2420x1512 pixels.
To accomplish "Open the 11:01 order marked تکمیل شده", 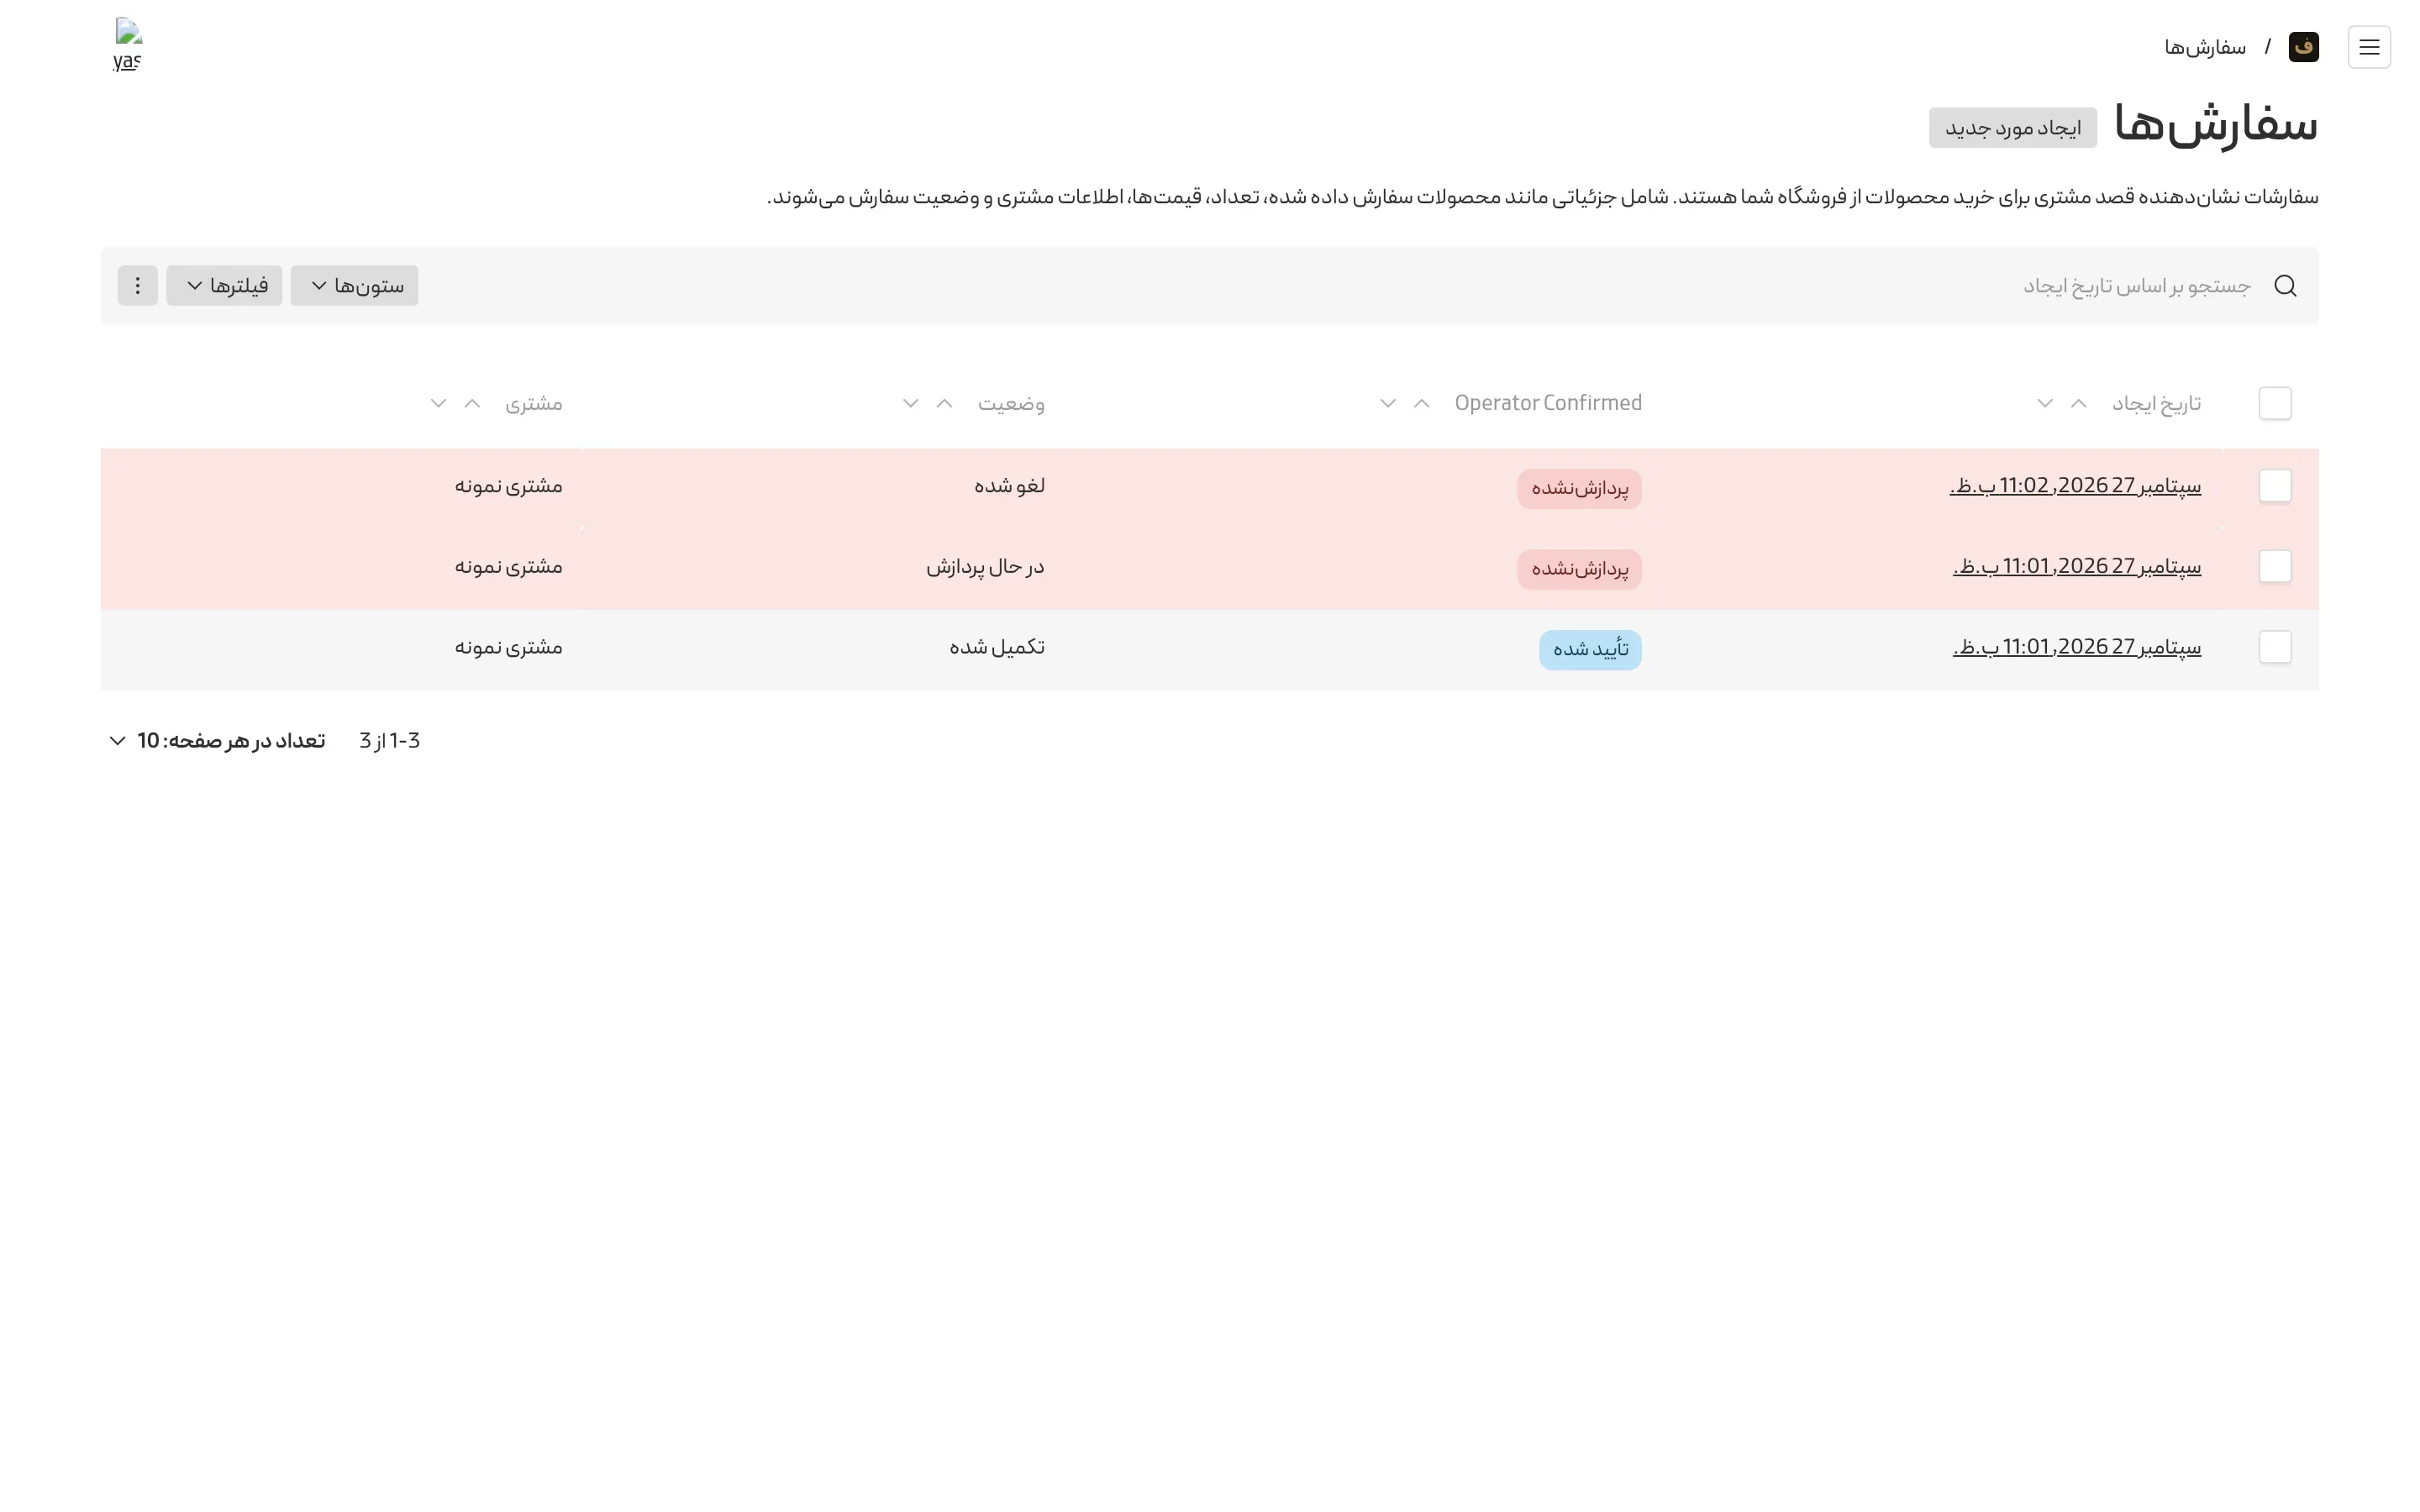I will coord(2077,647).
